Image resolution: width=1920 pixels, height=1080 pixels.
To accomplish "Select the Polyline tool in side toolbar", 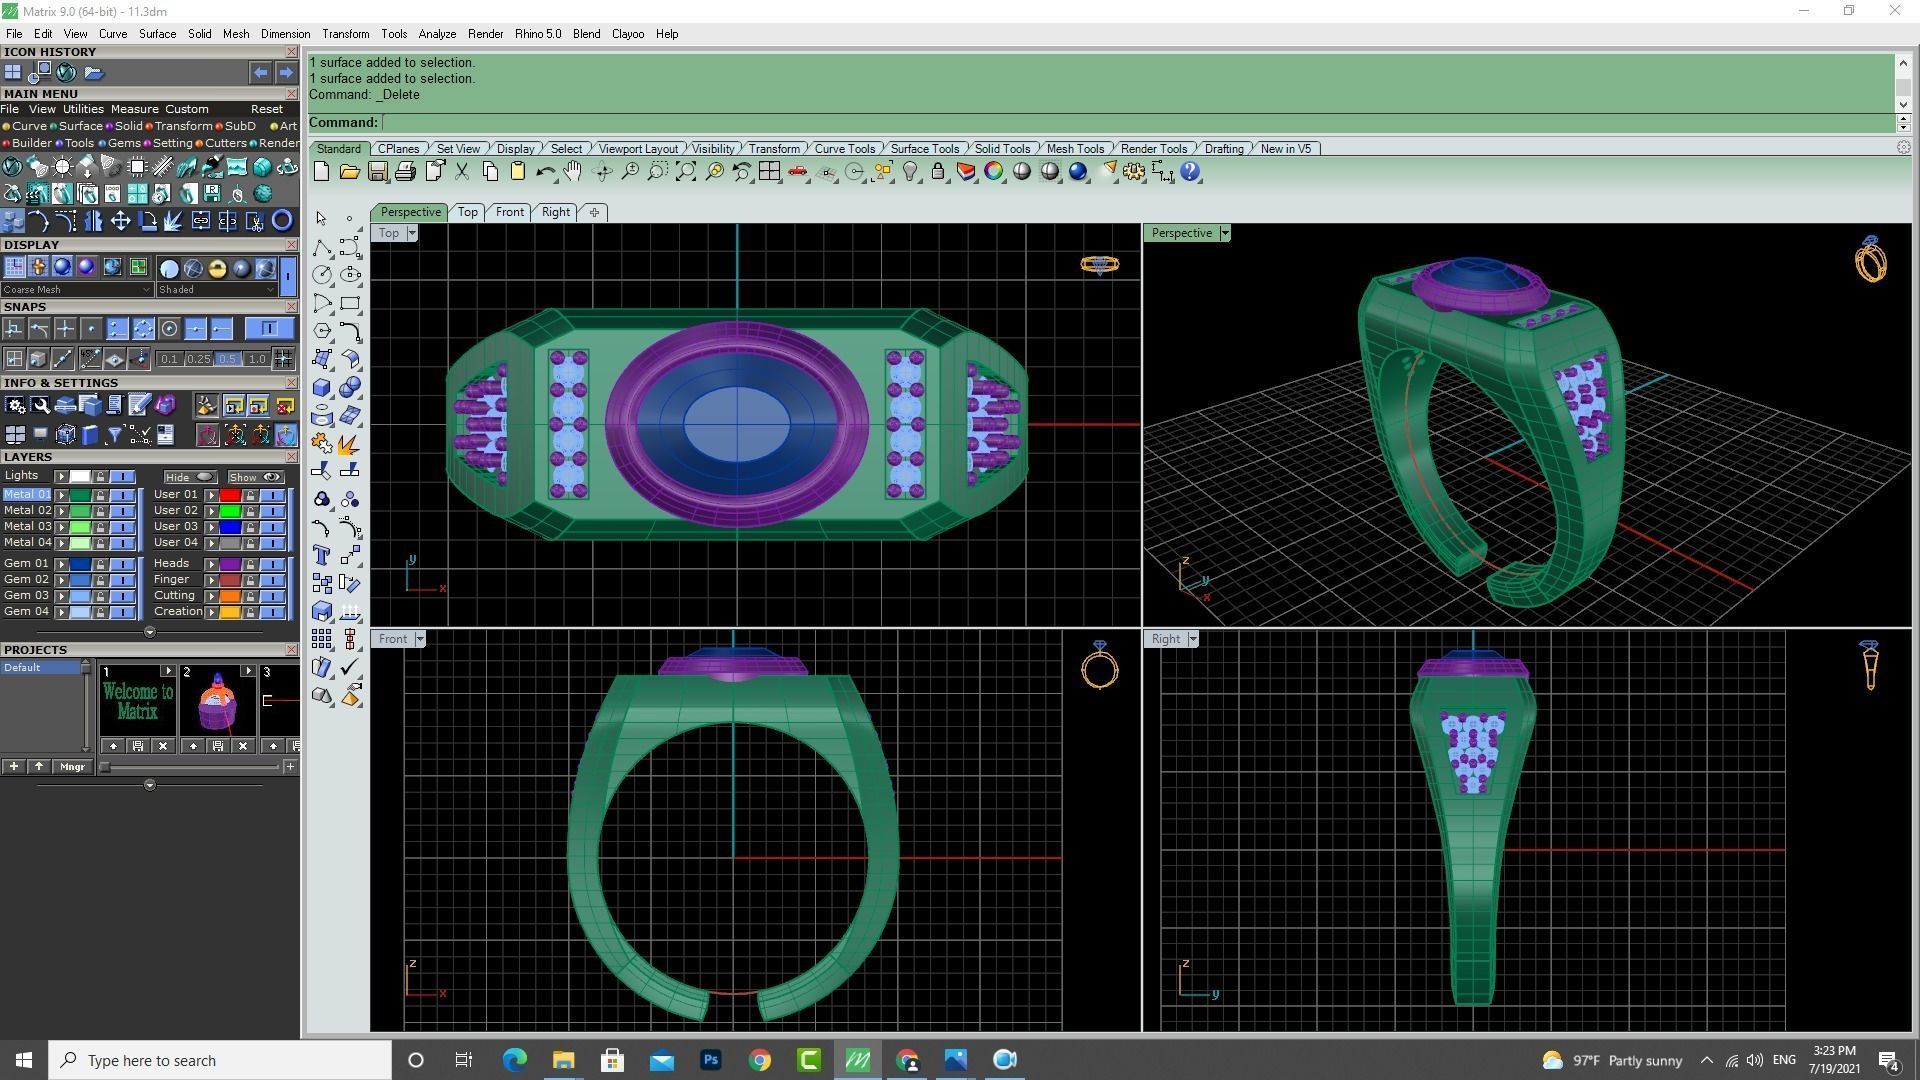I will (322, 247).
